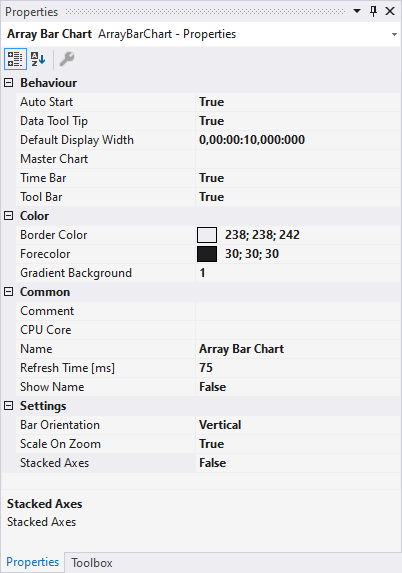Click the Forecolor black swatch
Image resolution: width=402 pixels, height=573 pixels.
pos(207,254)
